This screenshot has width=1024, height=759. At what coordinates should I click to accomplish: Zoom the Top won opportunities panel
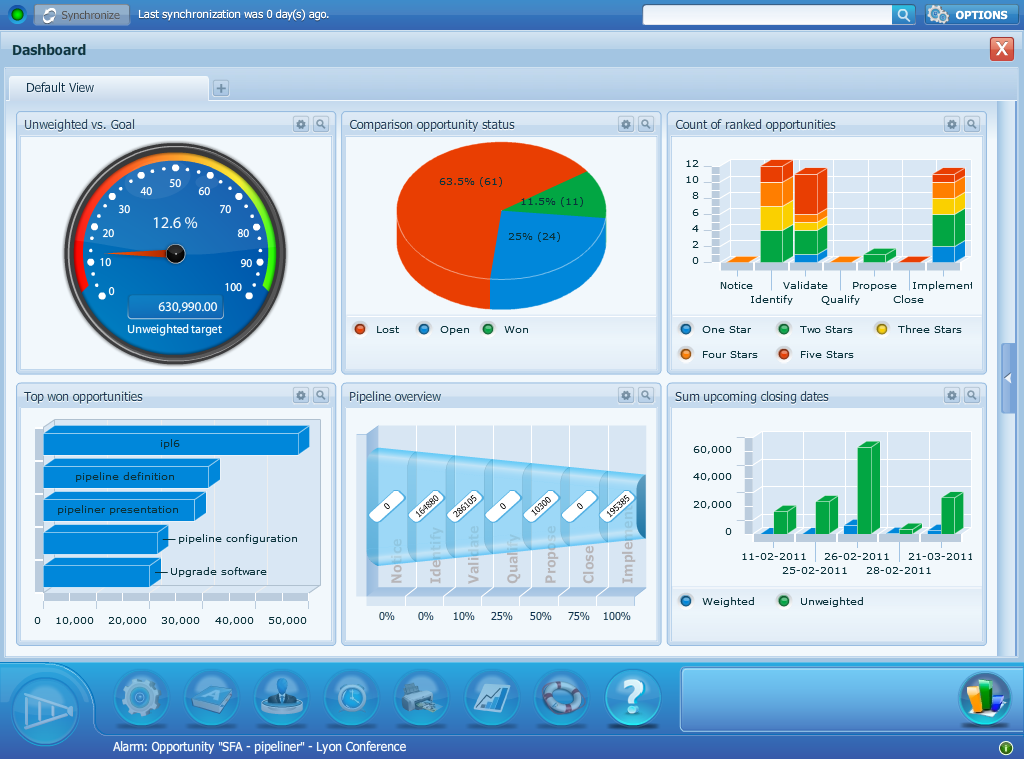click(x=321, y=395)
